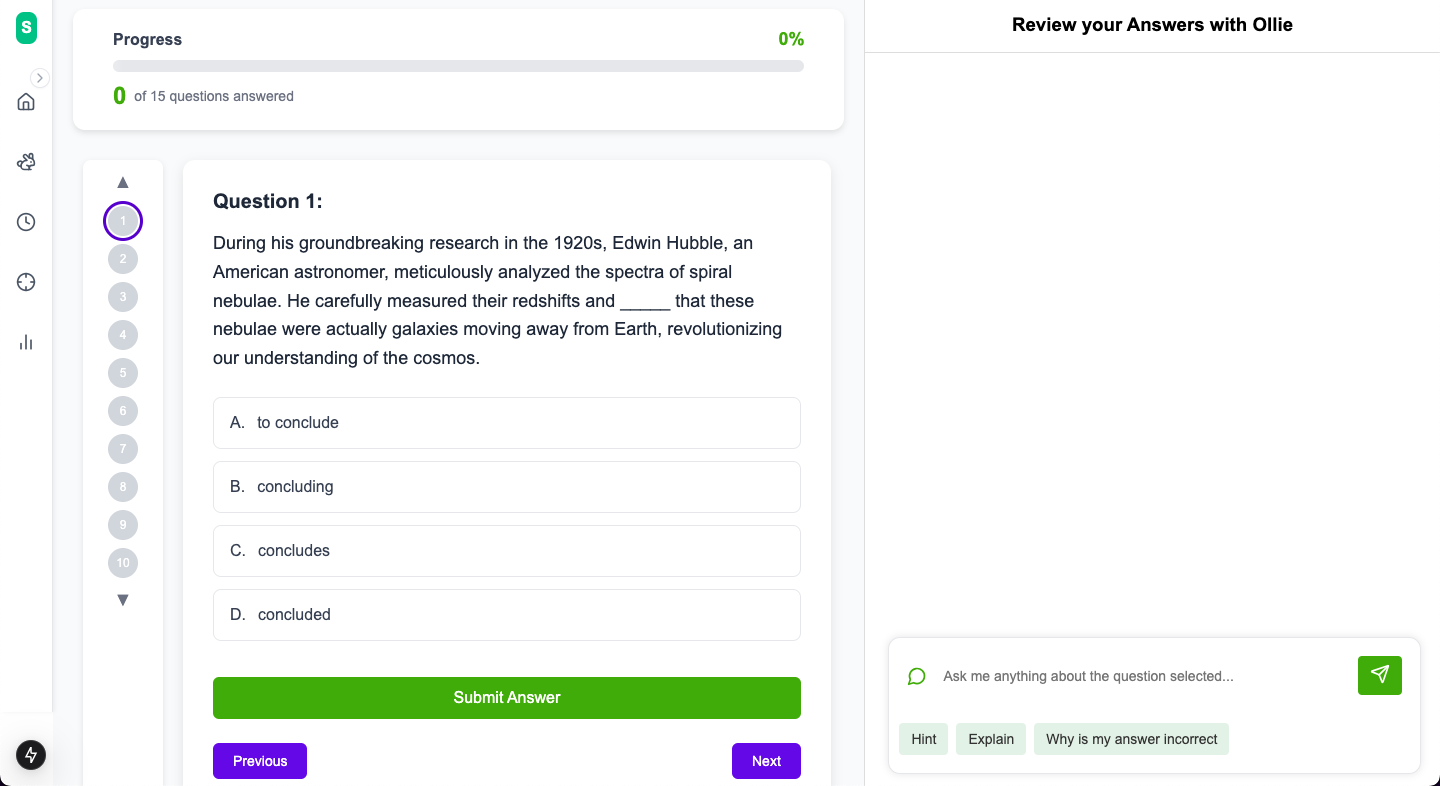
Task: Click up arrow in question list
Action: click(123, 182)
